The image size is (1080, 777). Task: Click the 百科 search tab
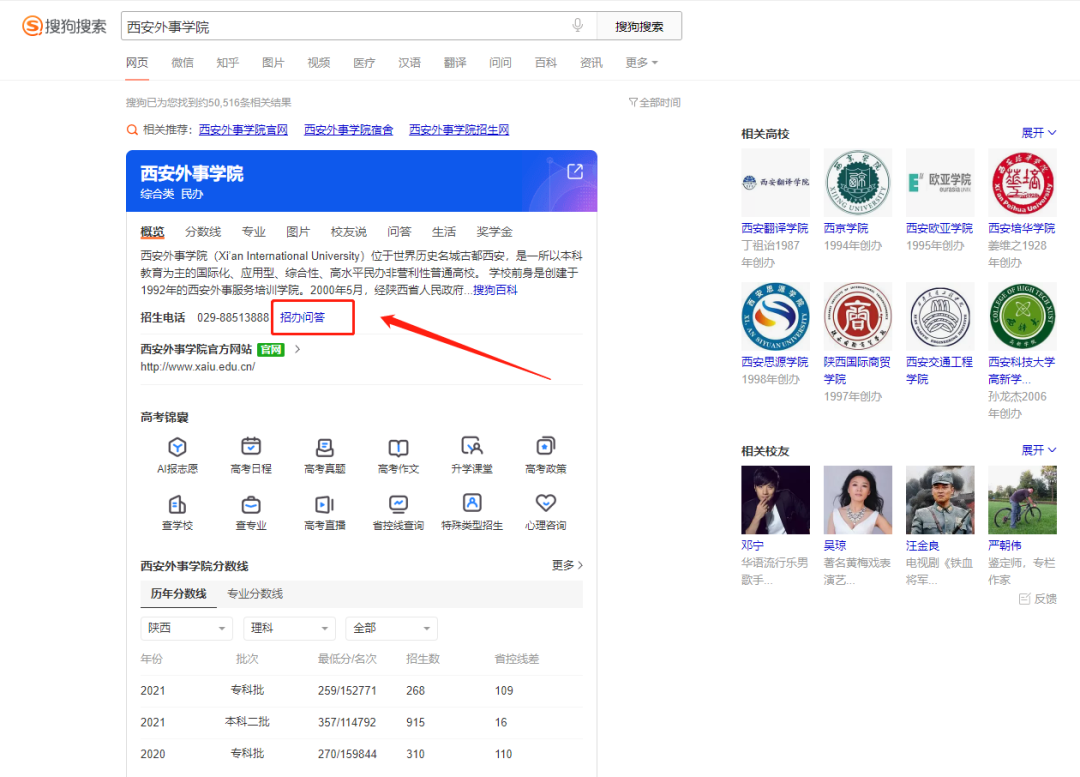(x=546, y=63)
